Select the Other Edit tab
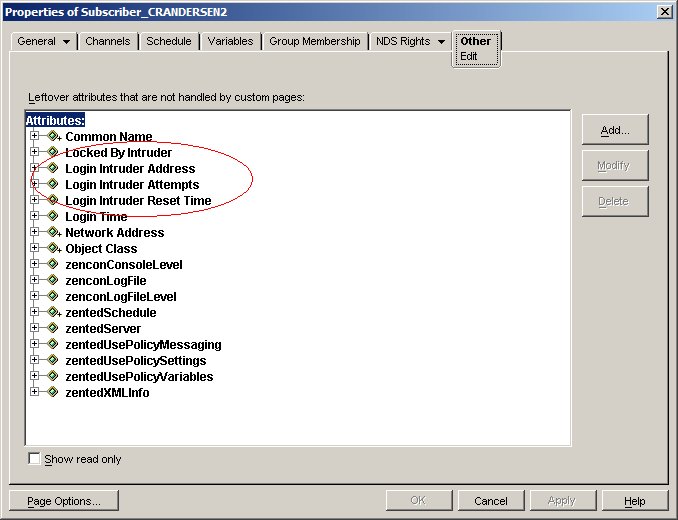Image resolution: width=678 pixels, height=520 pixels. click(x=476, y=48)
